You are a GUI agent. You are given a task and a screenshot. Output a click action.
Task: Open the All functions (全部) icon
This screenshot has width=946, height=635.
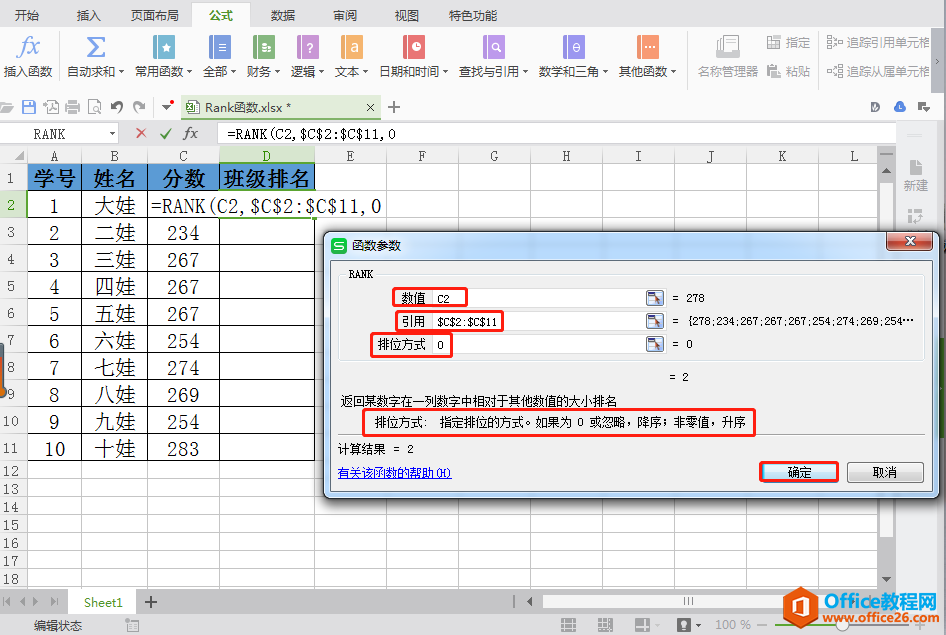point(220,47)
